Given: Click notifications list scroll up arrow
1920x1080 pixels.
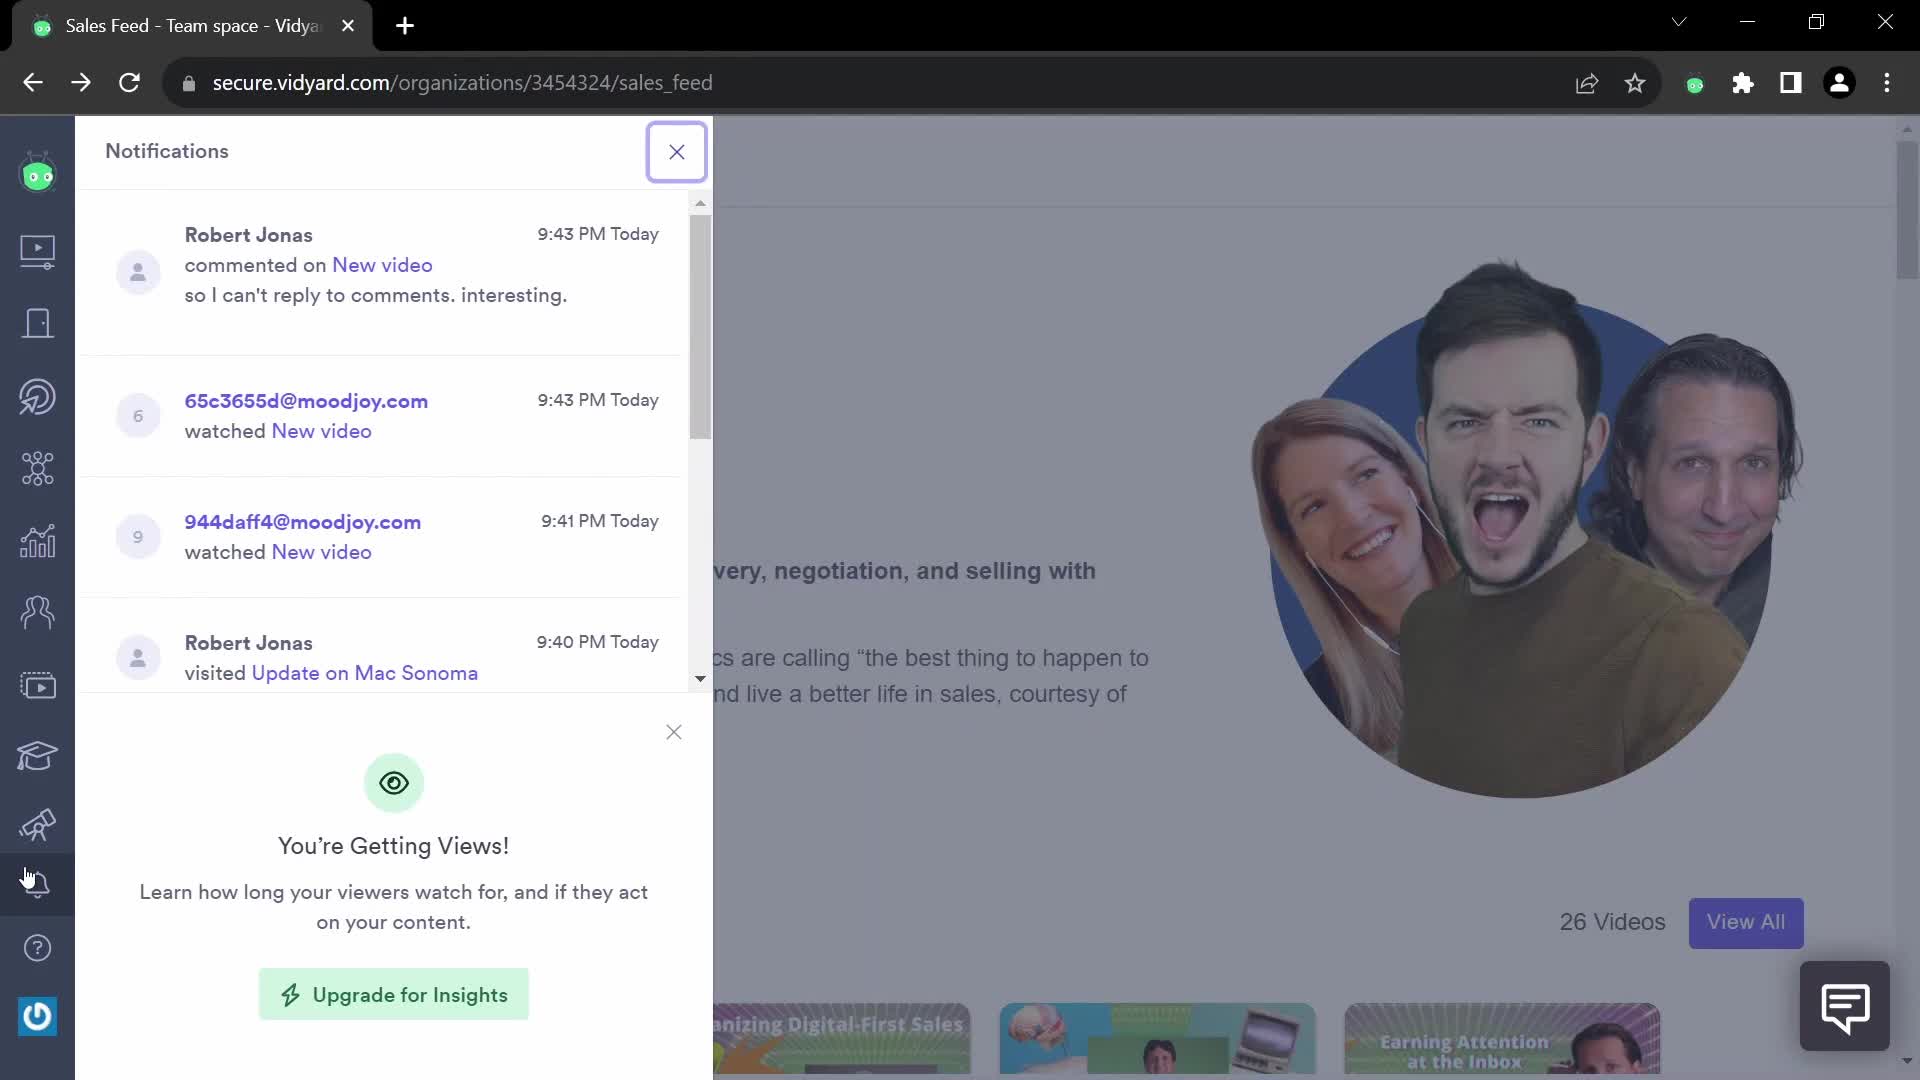Looking at the screenshot, I should click(x=700, y=203).
